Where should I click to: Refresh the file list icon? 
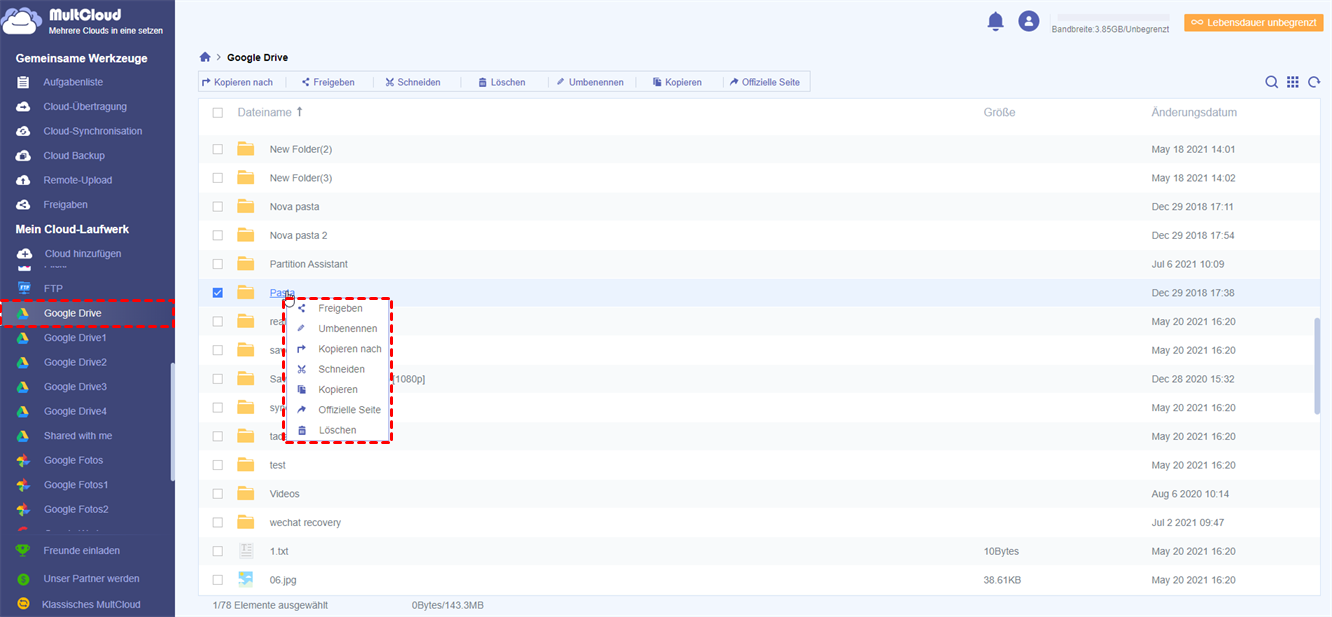pos(1314,82)
